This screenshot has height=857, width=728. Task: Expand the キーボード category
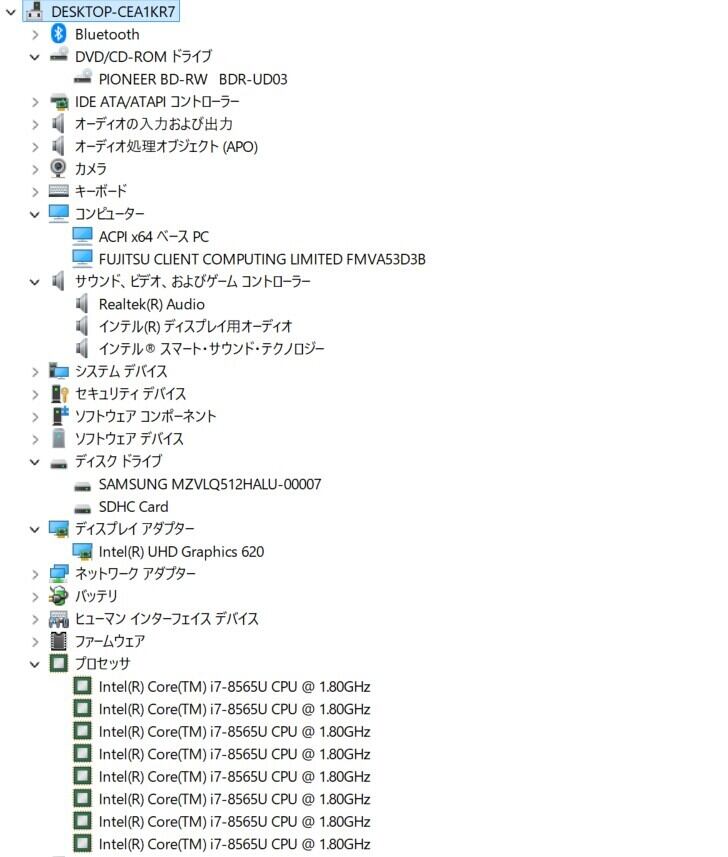36,191
